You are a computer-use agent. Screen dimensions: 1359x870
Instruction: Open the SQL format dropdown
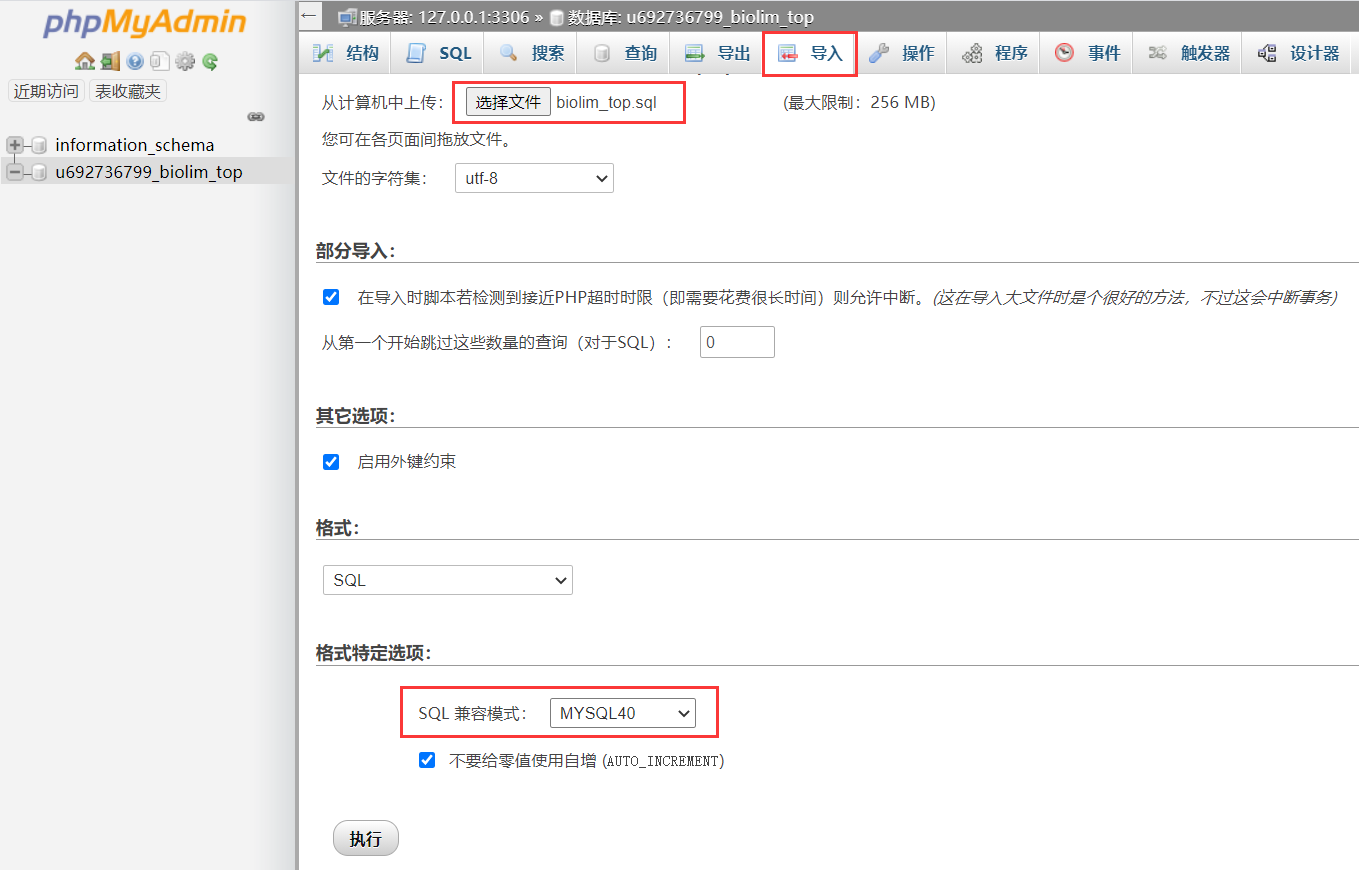point(447,580)
